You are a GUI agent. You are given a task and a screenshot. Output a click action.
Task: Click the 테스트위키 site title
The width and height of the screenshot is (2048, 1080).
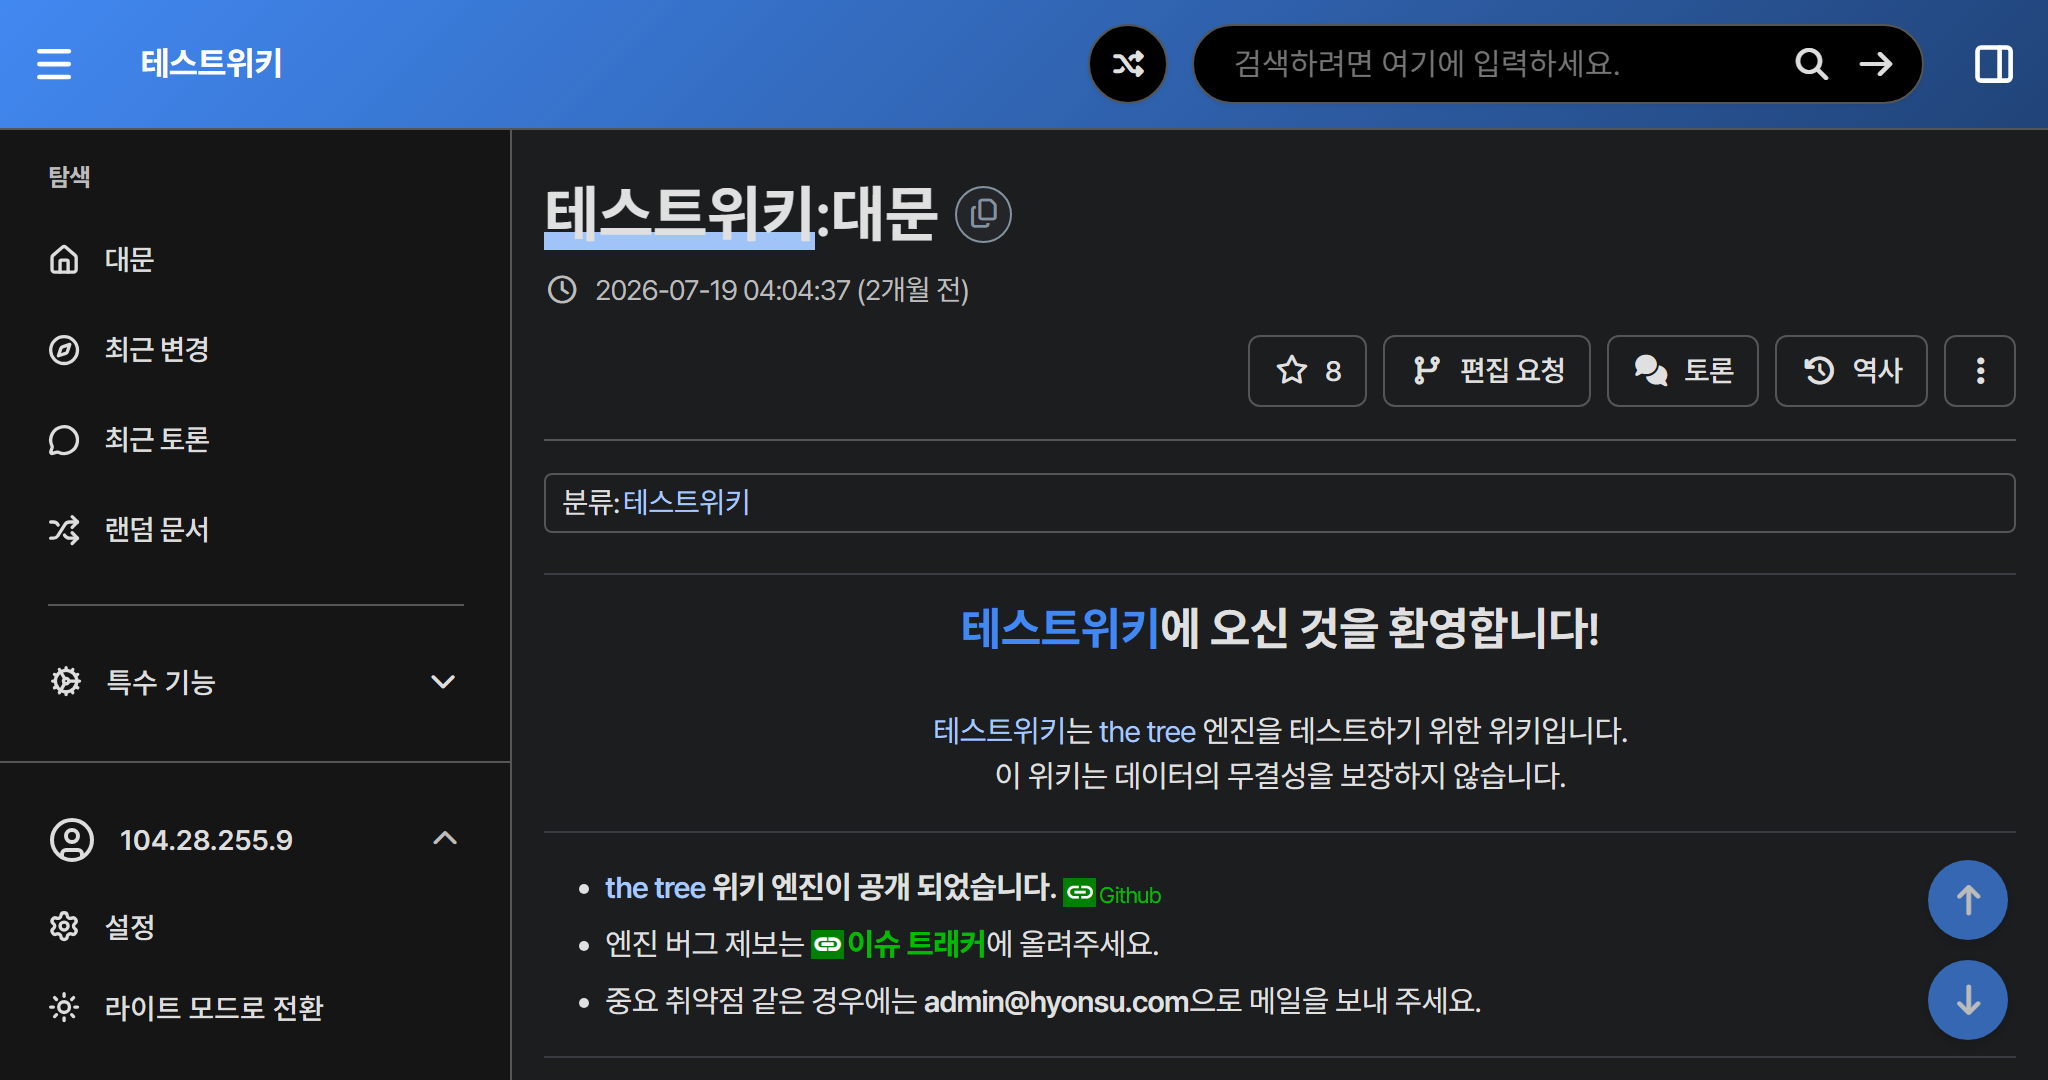(x=211, y=64)
